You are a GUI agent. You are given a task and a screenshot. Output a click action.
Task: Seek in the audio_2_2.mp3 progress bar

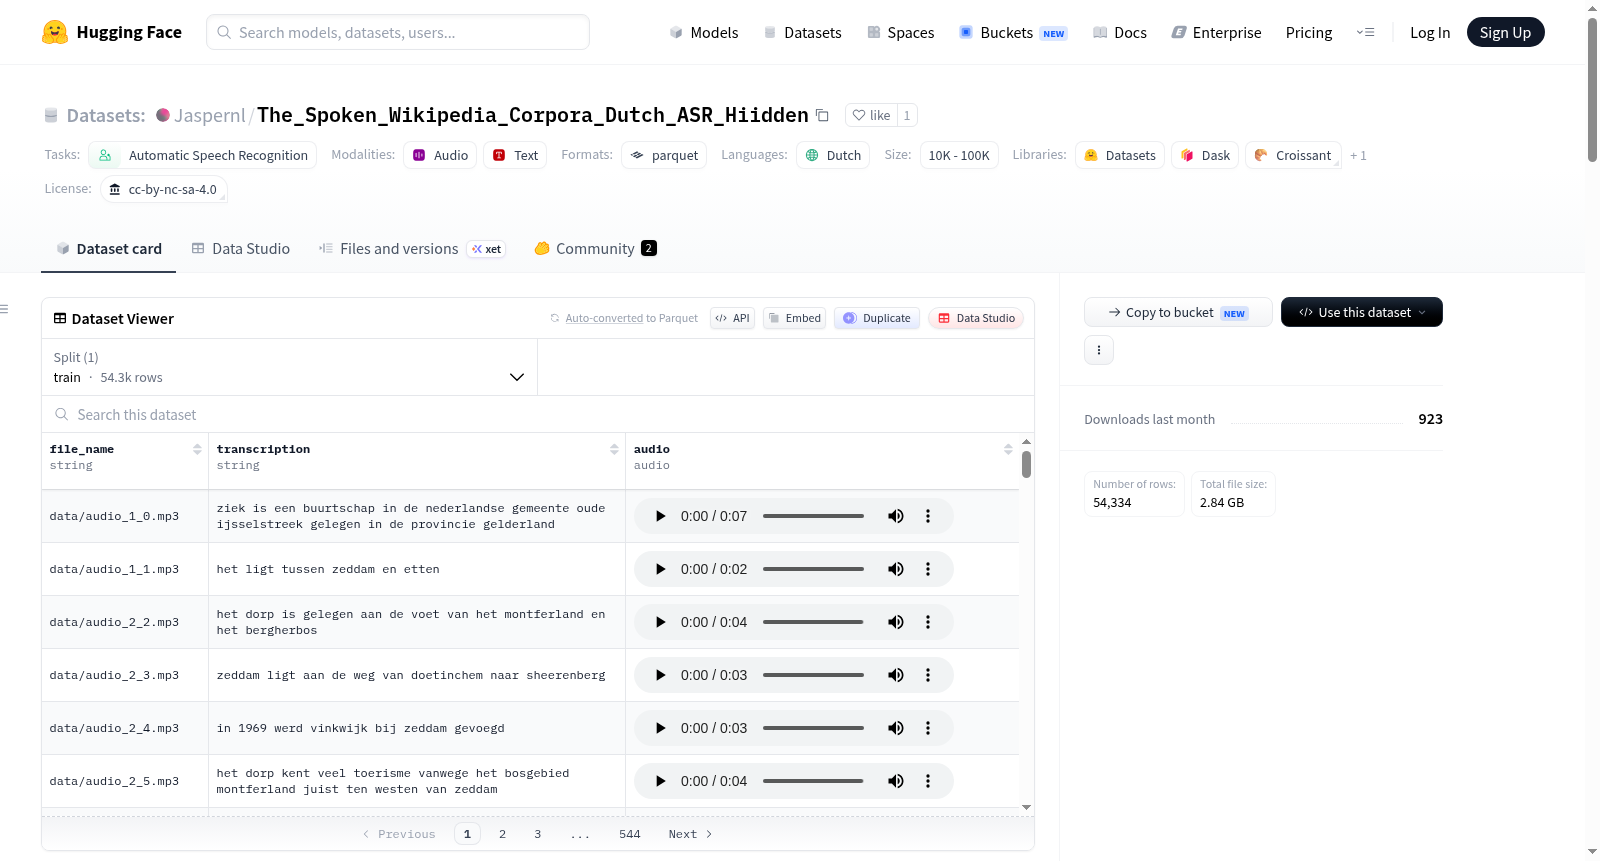pyautogui.click(x=813, y=622)
